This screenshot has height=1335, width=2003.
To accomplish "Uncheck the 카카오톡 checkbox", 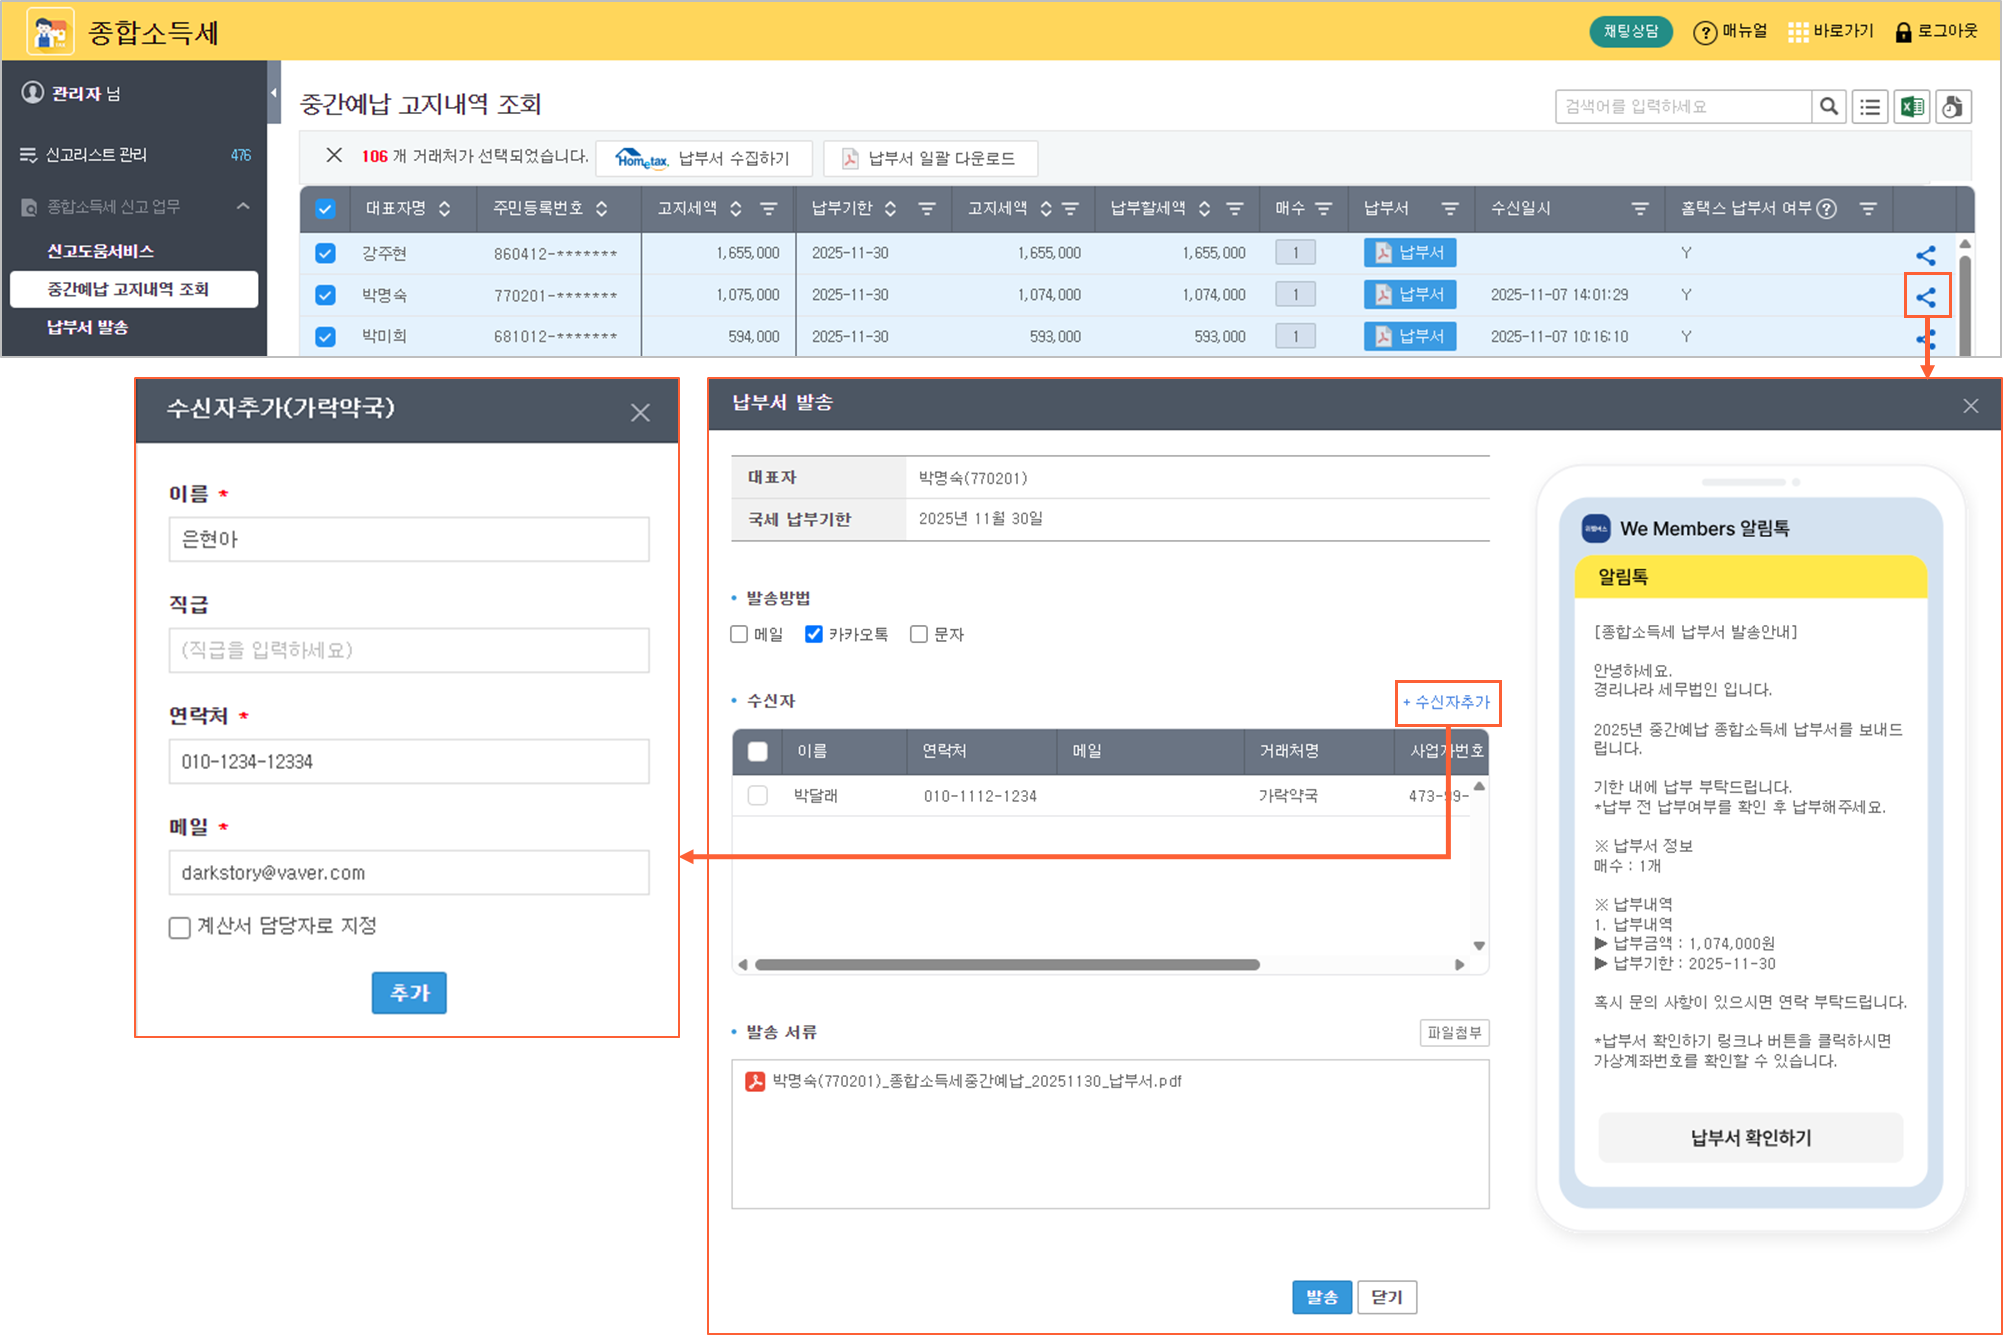I will (x=814, y=634).
